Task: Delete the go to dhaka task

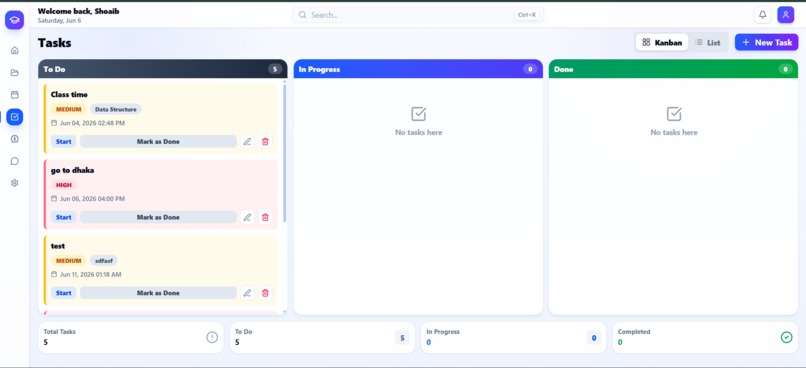Action: coord(265,217)
